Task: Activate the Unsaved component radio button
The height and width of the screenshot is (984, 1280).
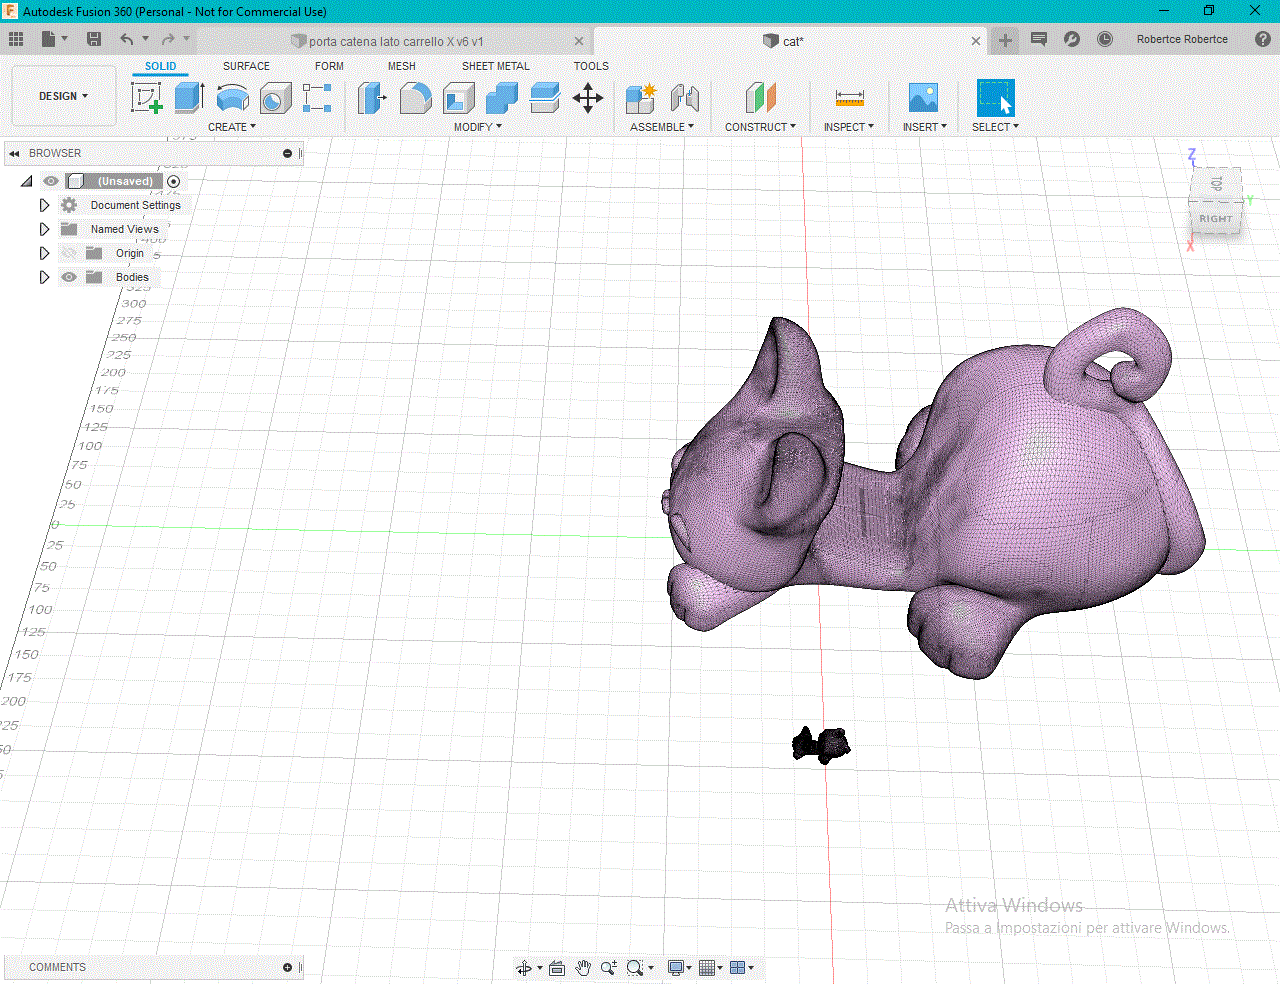Action: coord(174,181)
